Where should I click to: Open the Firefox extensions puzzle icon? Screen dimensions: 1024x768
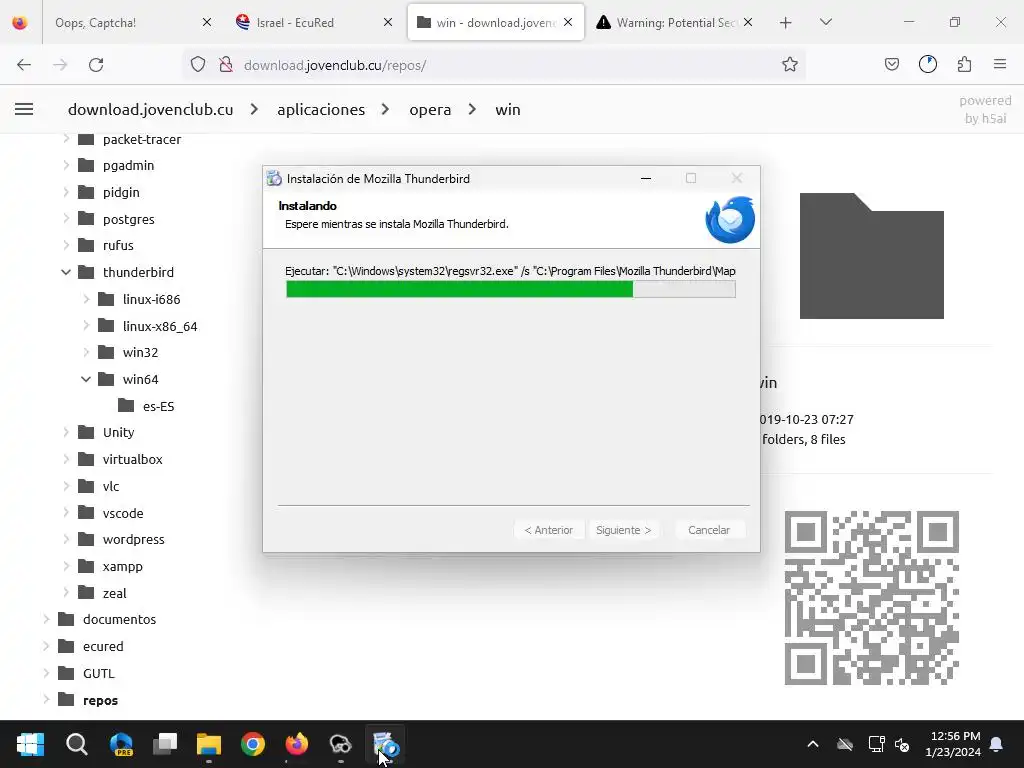click(964, 64)
